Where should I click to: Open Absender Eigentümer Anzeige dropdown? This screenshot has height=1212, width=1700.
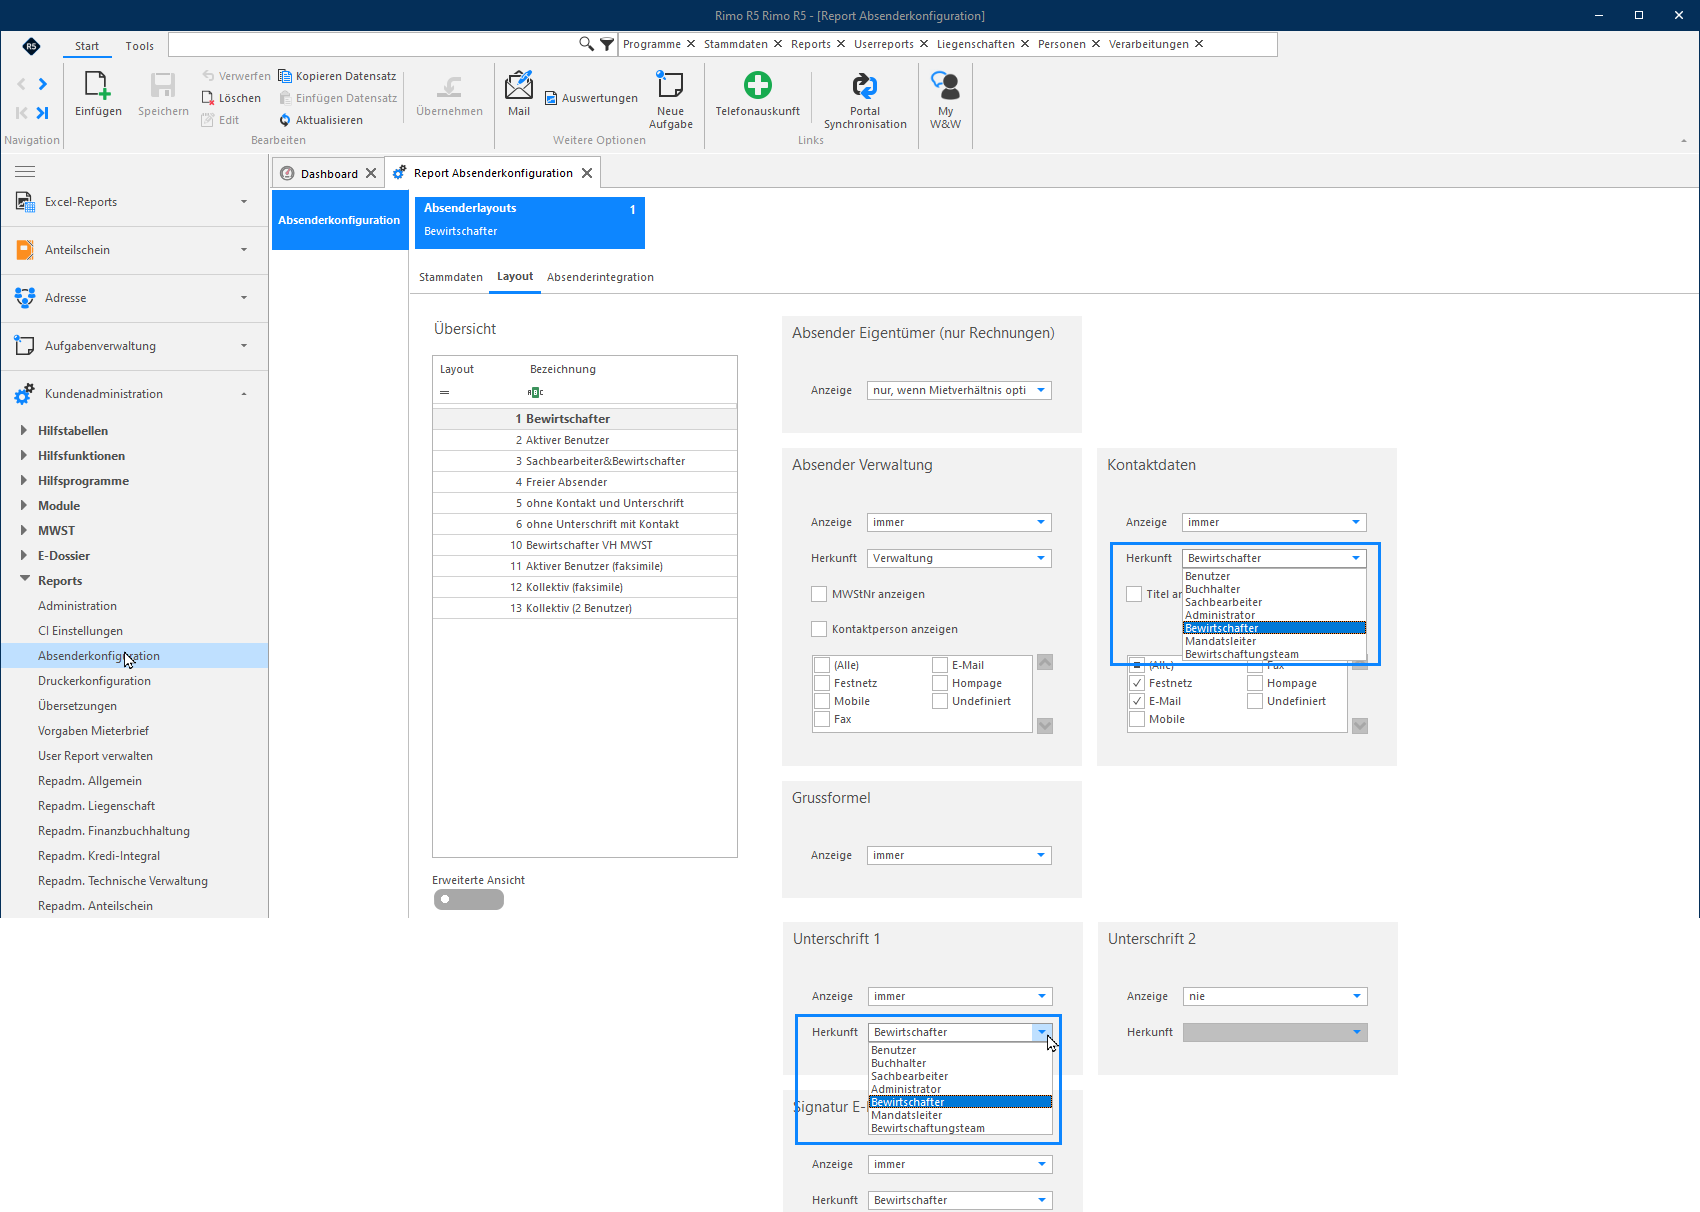[x=1041, y=390]
